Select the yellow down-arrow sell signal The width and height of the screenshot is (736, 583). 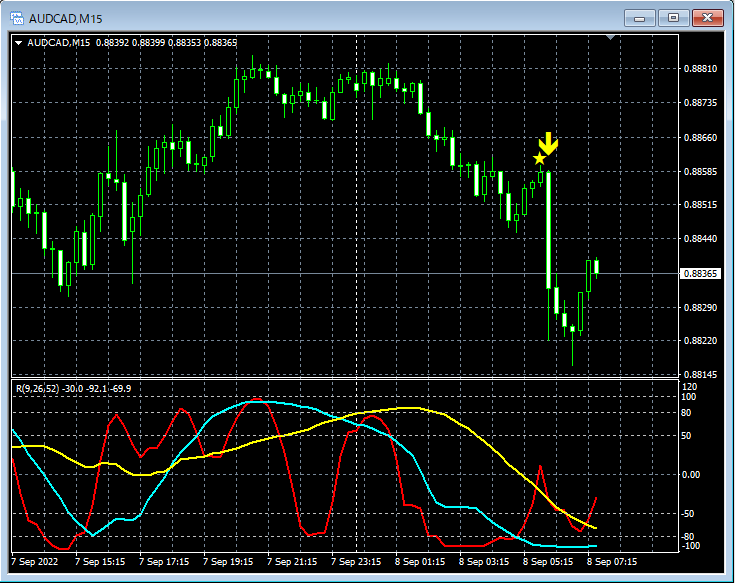pyautogui.click(x=548, y=144)
